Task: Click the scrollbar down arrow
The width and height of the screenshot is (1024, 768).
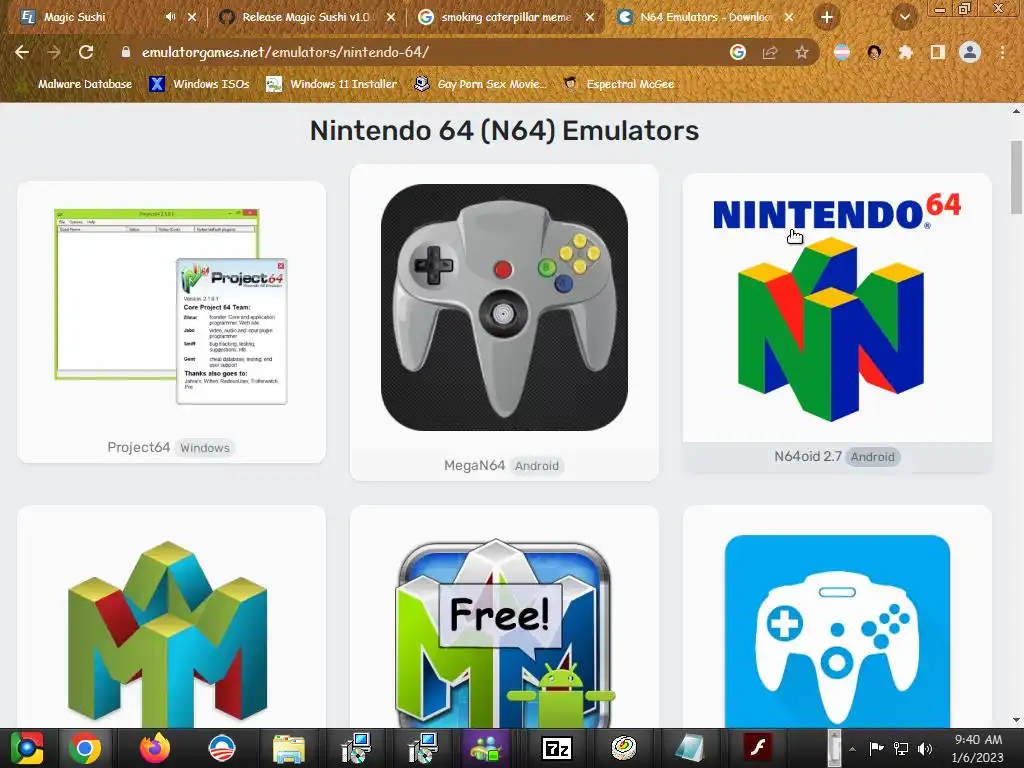Action: click(x=1016, y=720)
